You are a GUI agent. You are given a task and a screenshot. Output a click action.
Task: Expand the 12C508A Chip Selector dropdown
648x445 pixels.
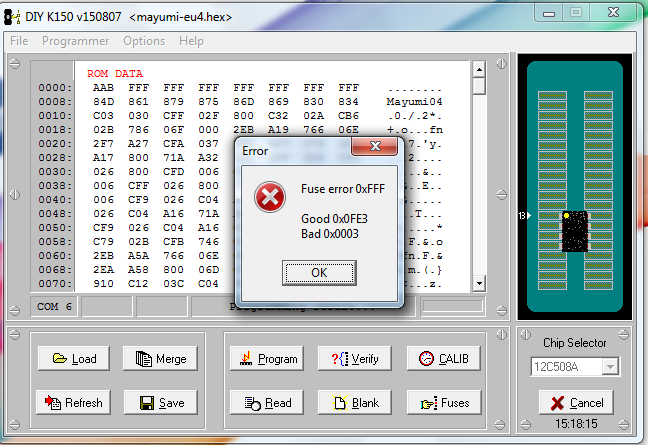[x=610, y=367]
